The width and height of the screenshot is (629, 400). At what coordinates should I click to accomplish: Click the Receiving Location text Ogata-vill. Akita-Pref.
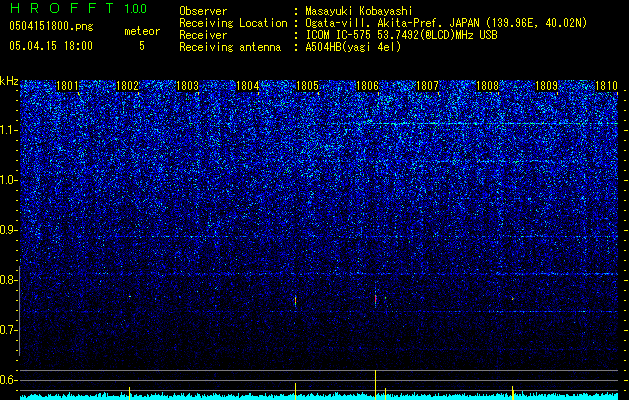[374, 23]
